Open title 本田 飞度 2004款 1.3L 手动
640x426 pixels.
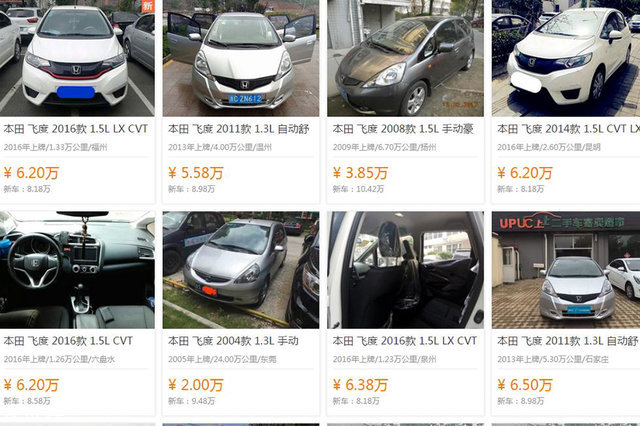233,341
